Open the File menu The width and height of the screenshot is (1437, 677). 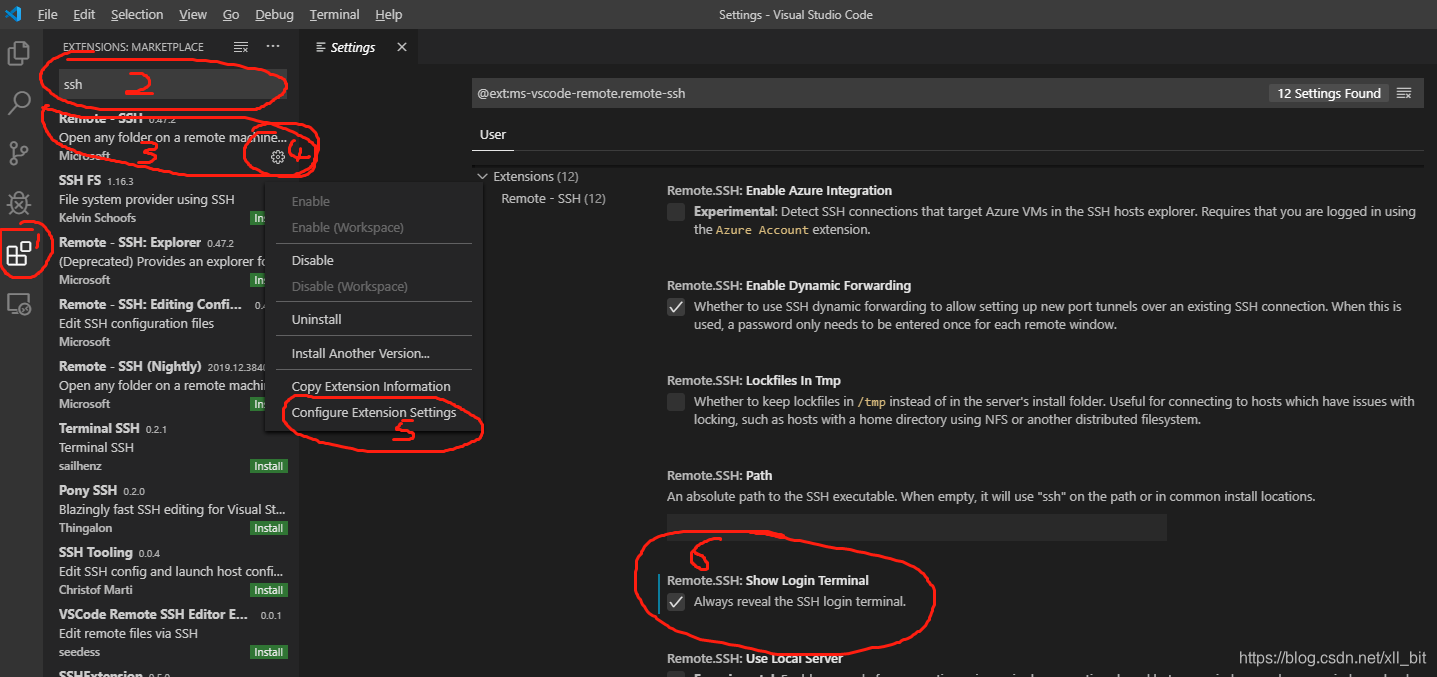tap(47, 14)
